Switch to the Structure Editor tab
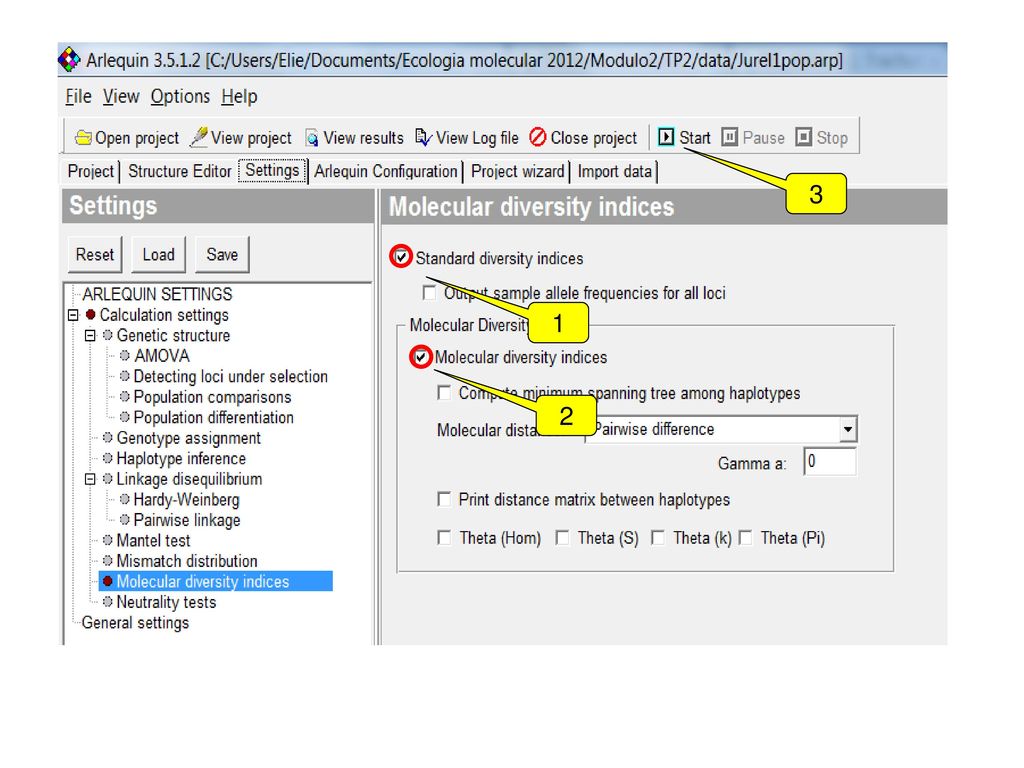This screenshot has height=768, width=1024. coord(180,171)
